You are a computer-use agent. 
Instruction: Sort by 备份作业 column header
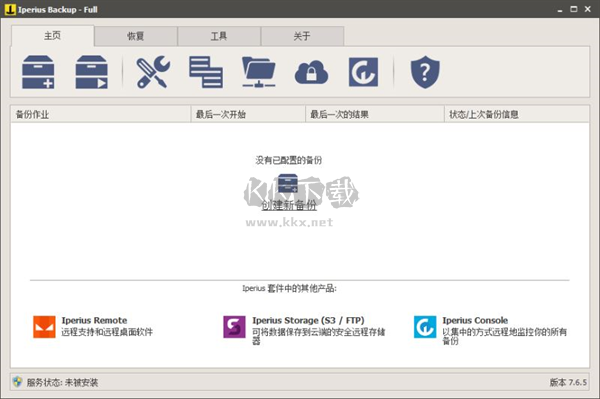(x=101, y=114)
